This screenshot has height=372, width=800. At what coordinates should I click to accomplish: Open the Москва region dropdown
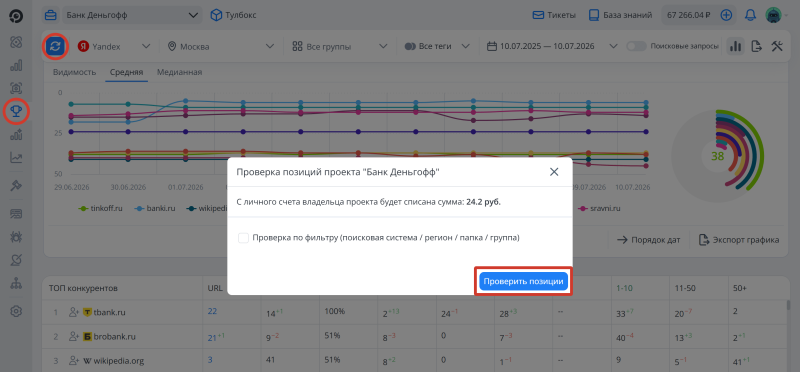click(221, 46)
